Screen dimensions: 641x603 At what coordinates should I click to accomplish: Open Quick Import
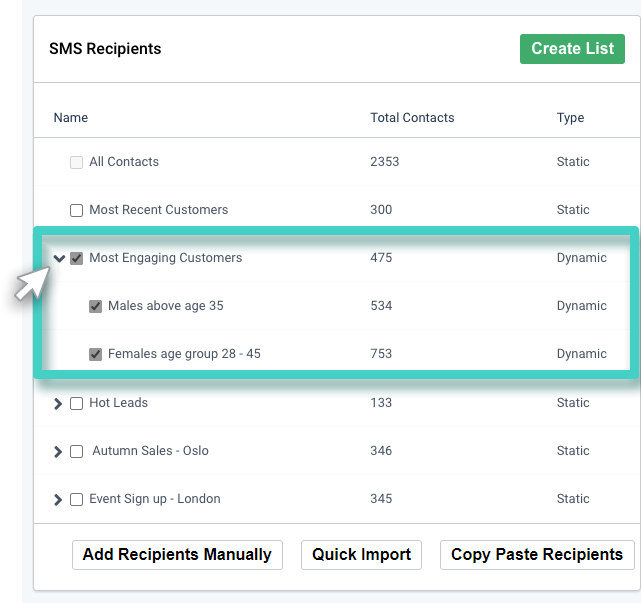click(x=361, y=555)
